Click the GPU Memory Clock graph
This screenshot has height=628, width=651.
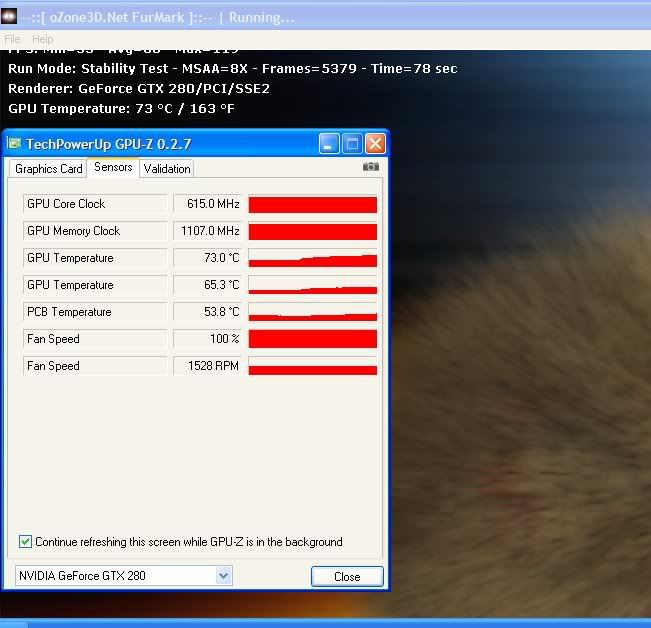coord(313,231)
